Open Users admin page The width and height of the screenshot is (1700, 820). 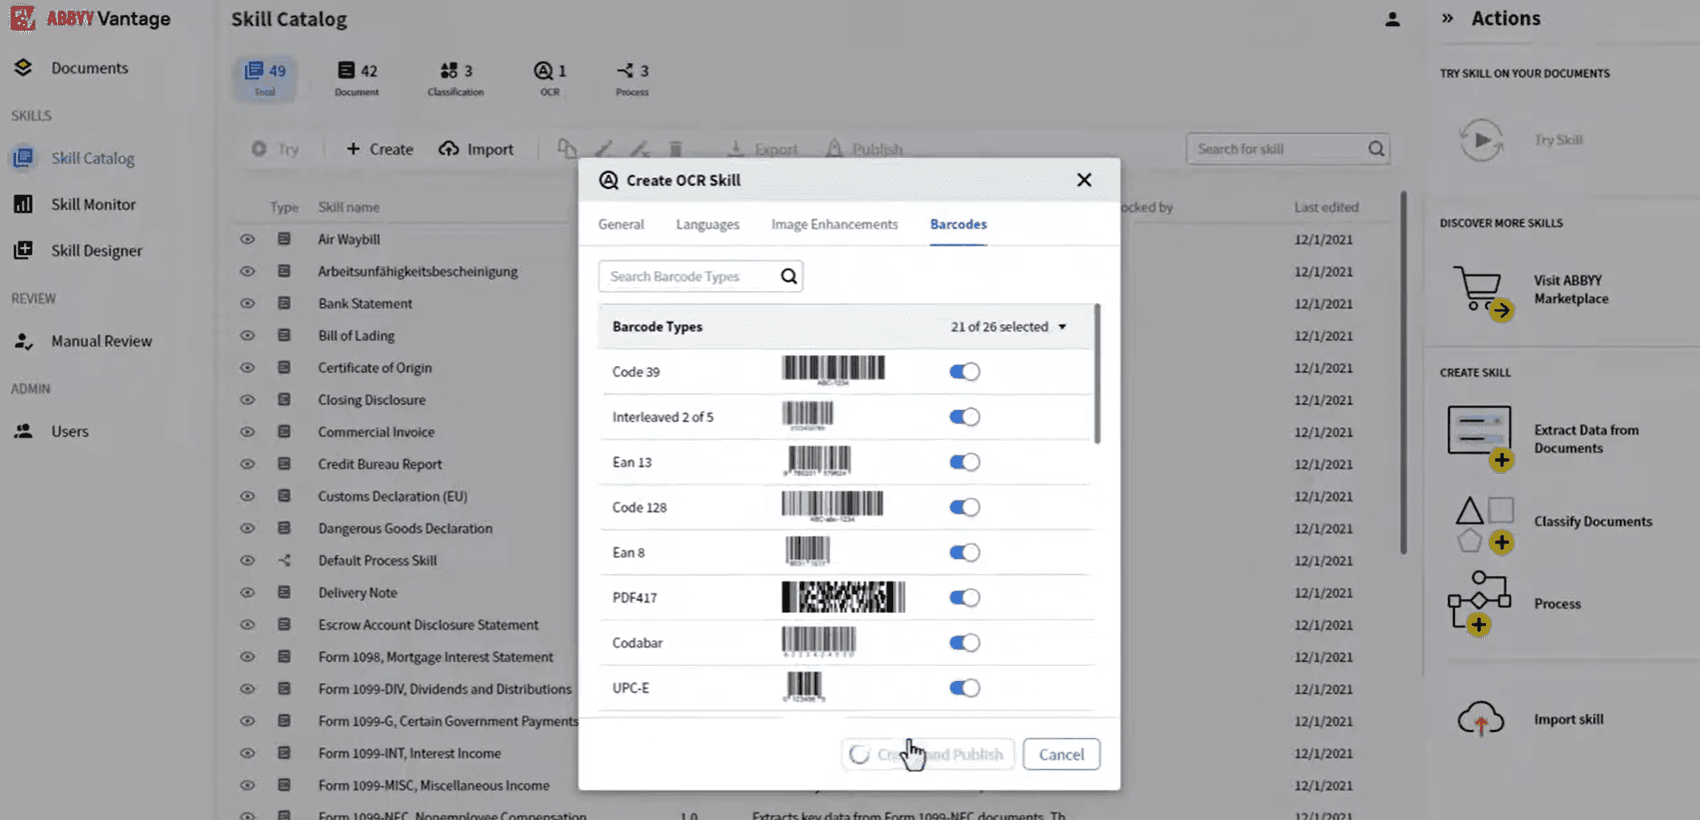(50, 431)
